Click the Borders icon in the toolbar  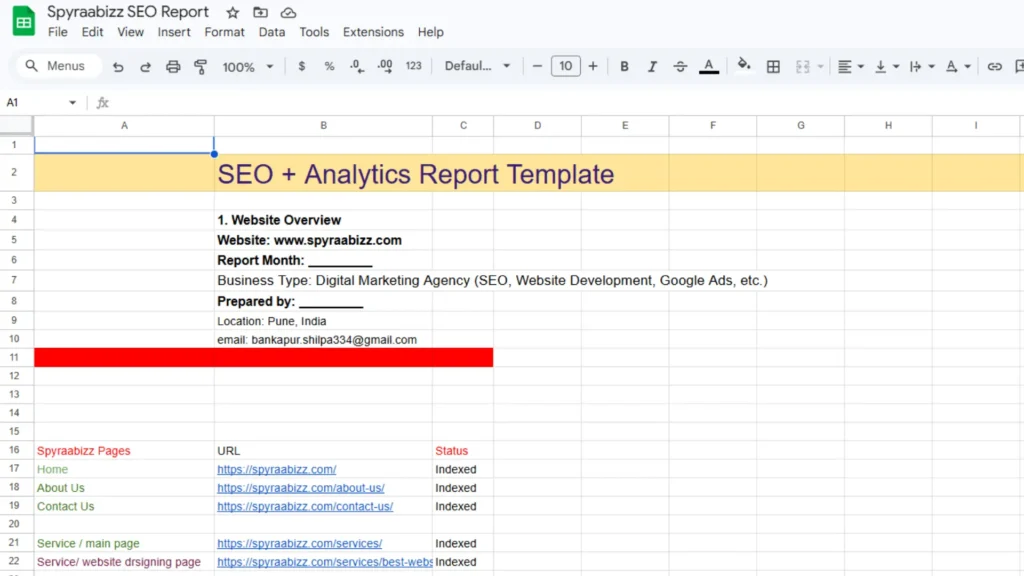(773, 65)
